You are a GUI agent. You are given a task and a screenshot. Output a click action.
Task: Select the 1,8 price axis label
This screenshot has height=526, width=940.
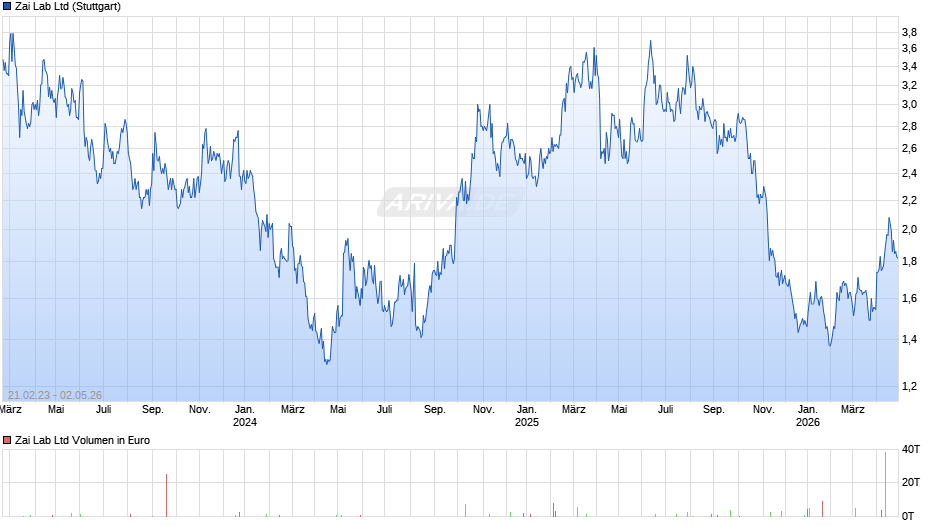[909, 262]
